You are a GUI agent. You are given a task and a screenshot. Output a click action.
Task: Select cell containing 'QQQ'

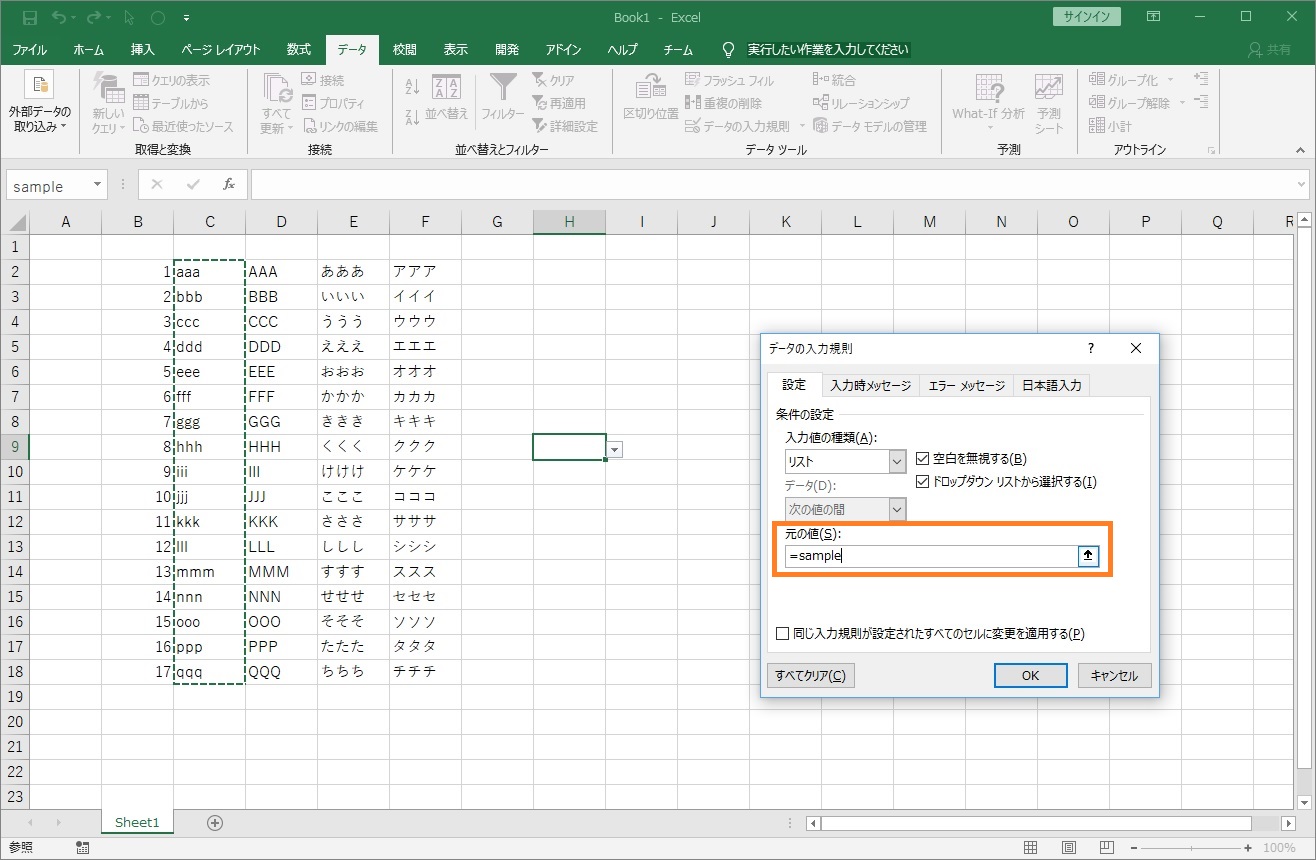pos(281,672)
